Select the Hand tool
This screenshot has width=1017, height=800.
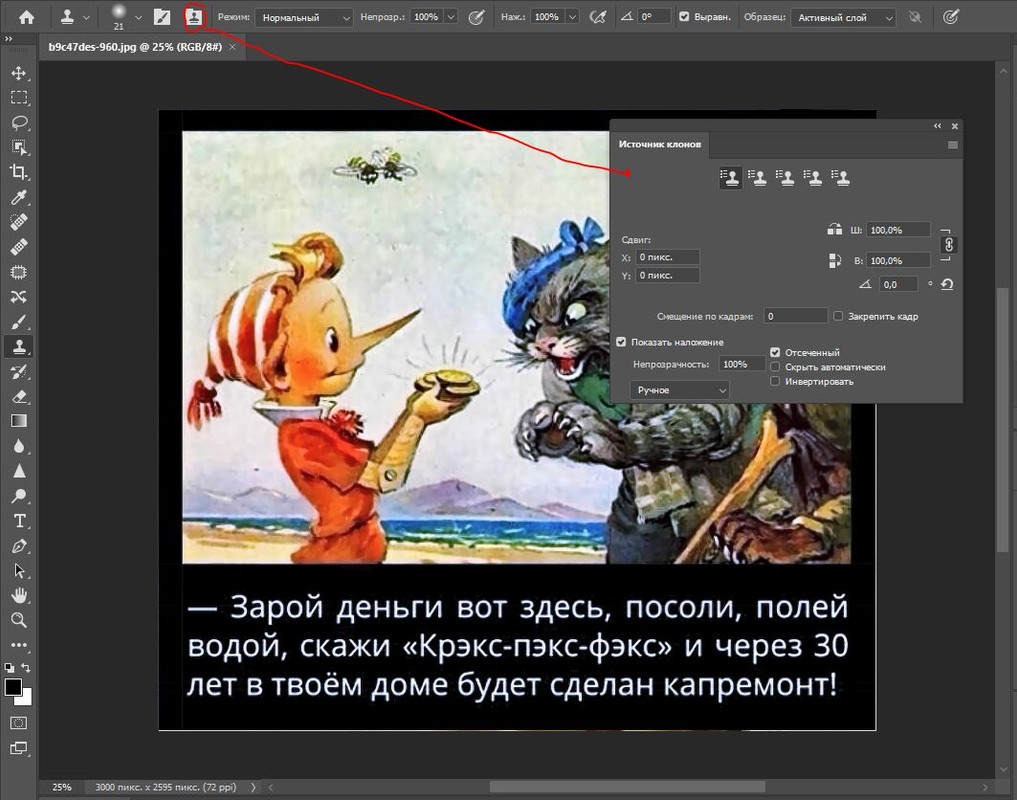click(x=19, y=596)
